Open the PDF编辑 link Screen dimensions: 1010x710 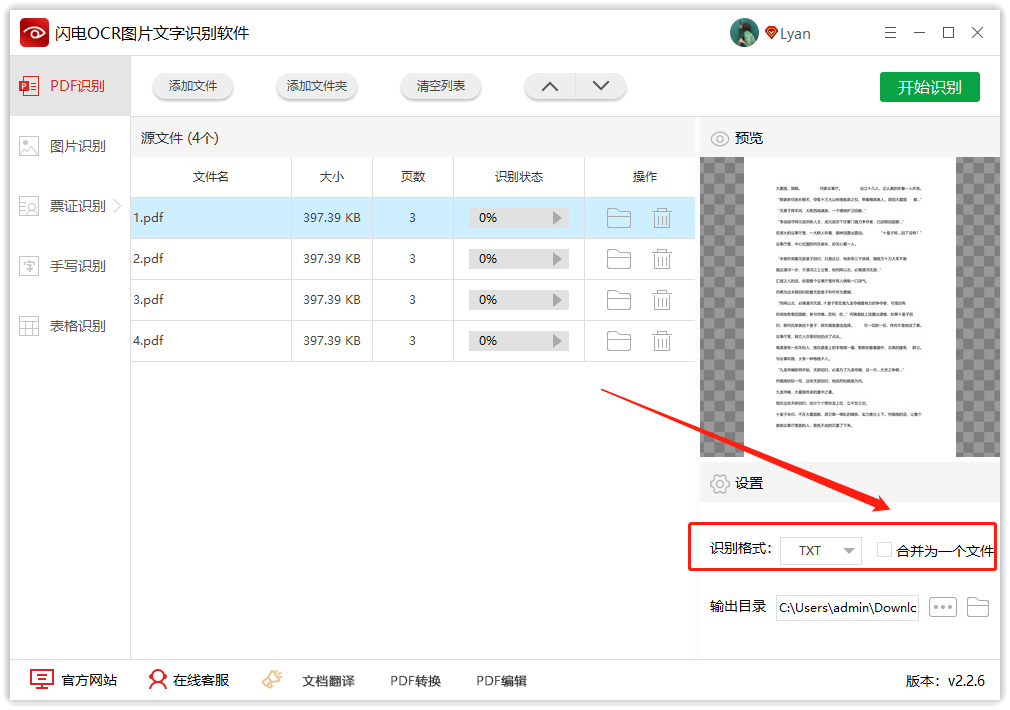tap(501, 681)
